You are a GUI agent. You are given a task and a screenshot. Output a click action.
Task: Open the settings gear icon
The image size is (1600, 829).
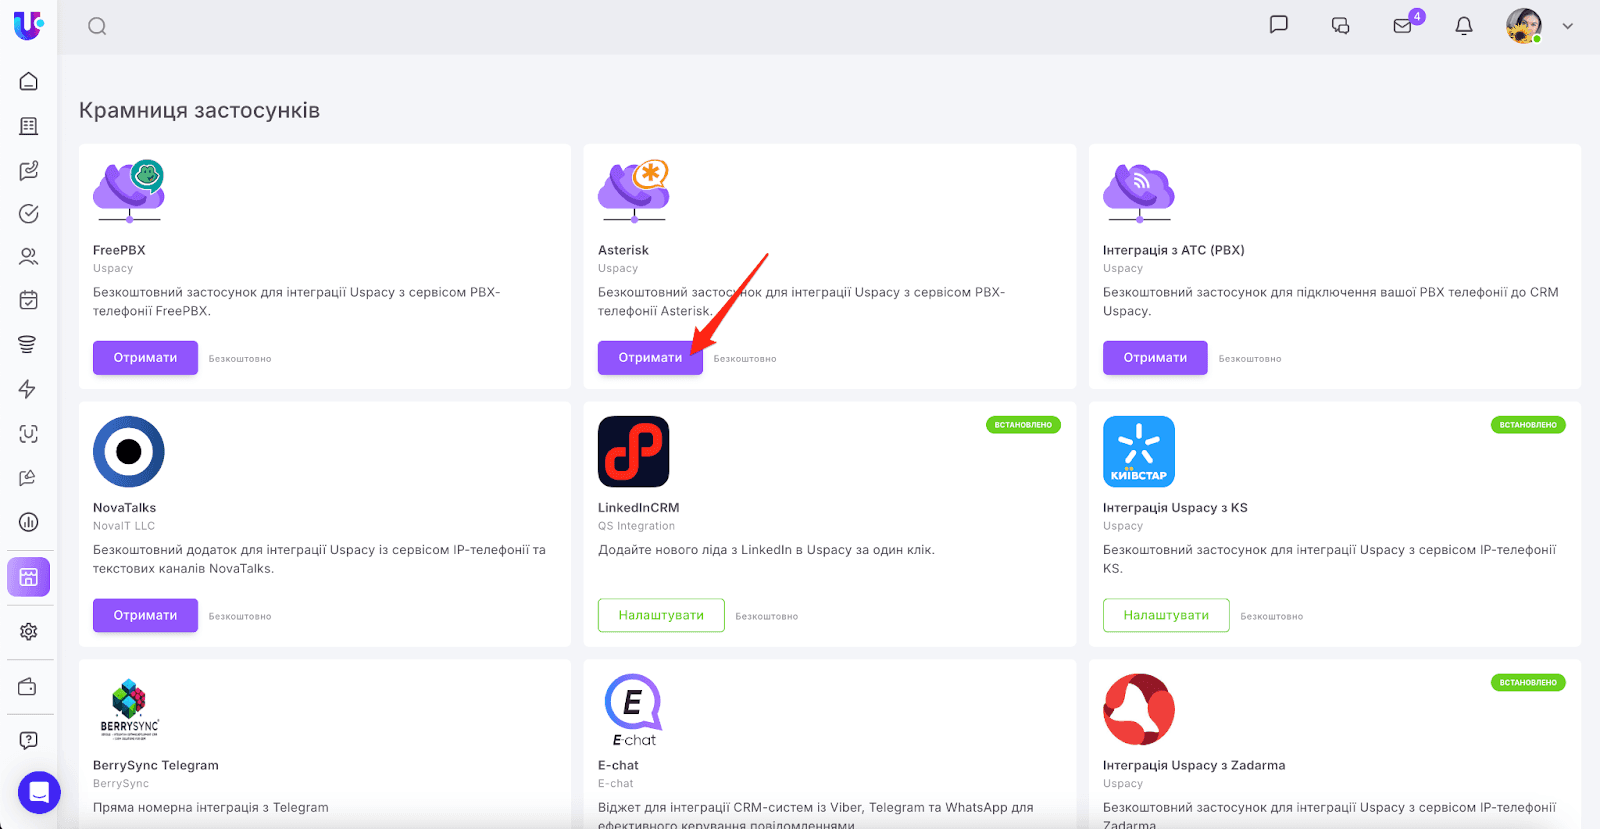point(29,632)
